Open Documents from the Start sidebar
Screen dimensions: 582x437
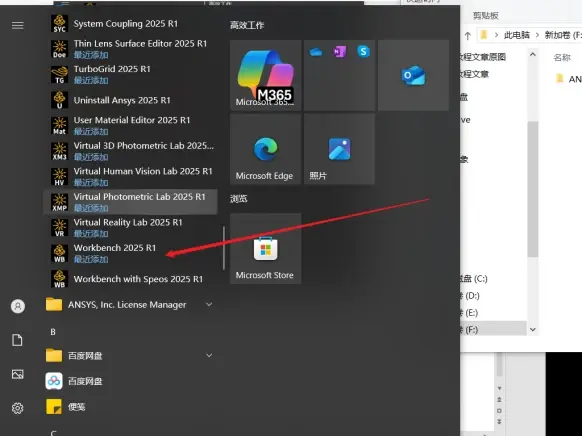(x=17, y=340)
